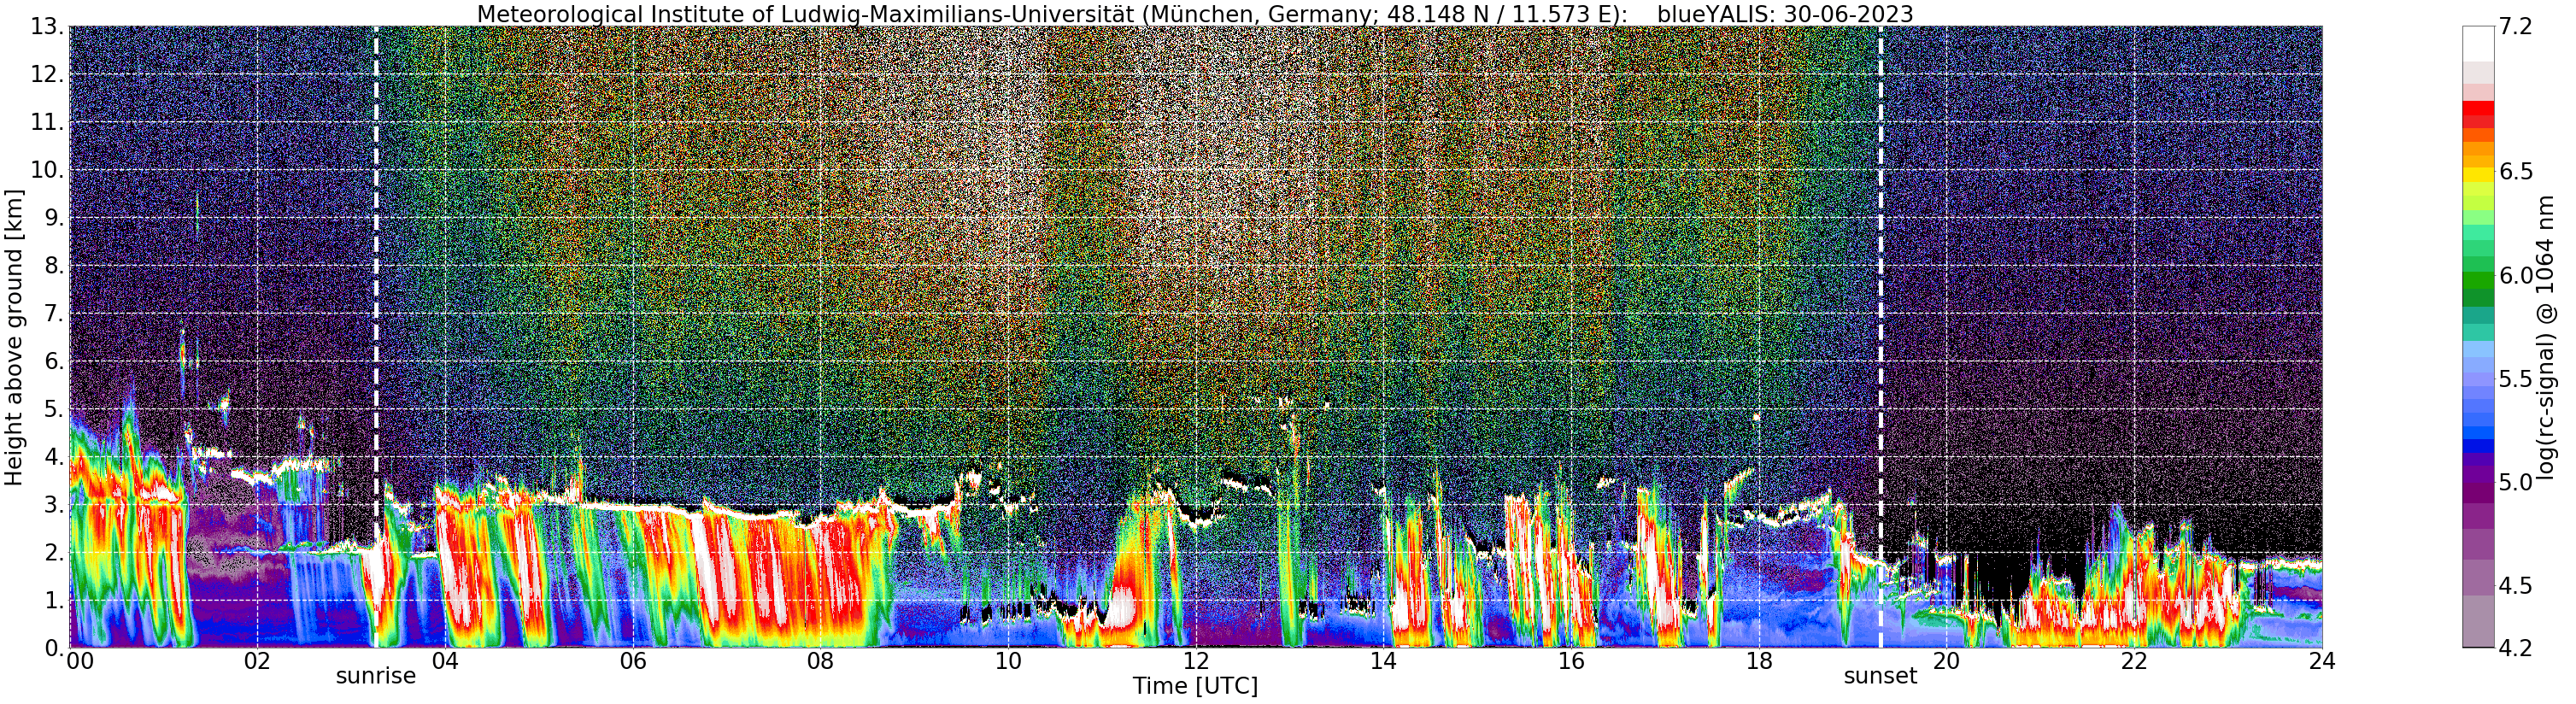The height and width of the screenshot is (704, 2576).
Task: Click the x-axis tick label '22'
Action: point(2134,661)
